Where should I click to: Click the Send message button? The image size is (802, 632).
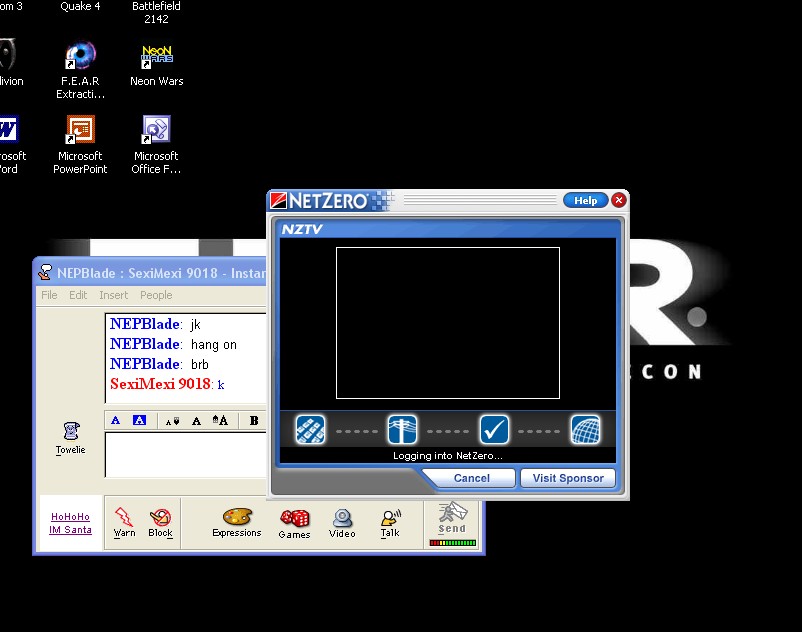452,518
